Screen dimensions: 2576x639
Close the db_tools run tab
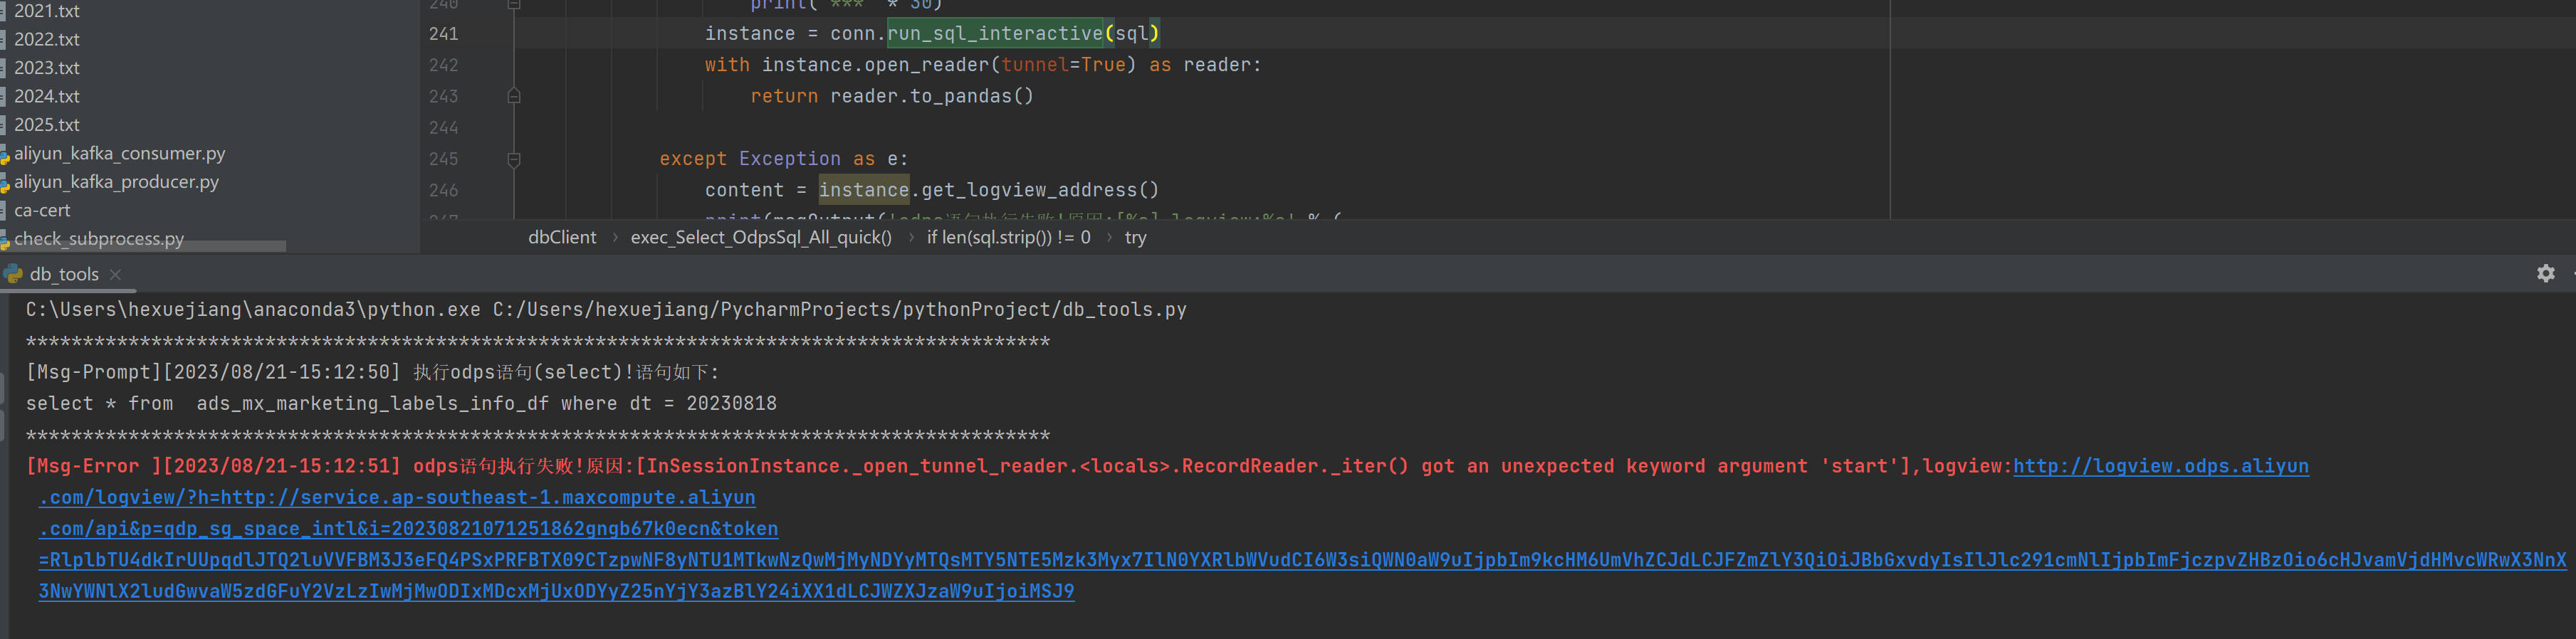pos(115,274)
